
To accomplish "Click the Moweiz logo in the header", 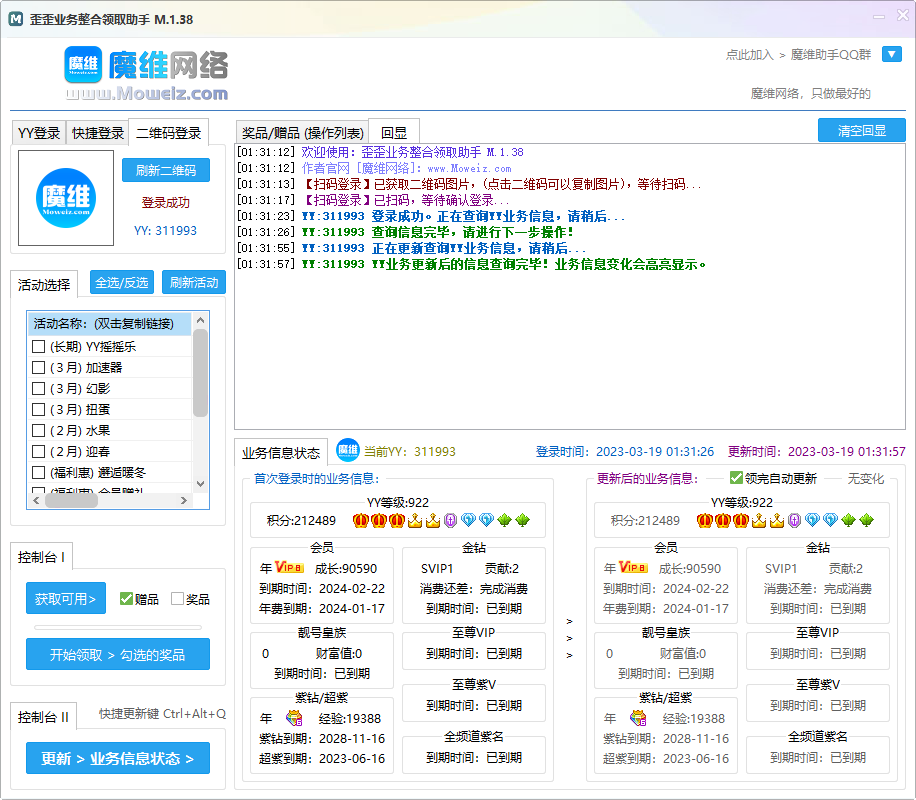I will point(145,74).
